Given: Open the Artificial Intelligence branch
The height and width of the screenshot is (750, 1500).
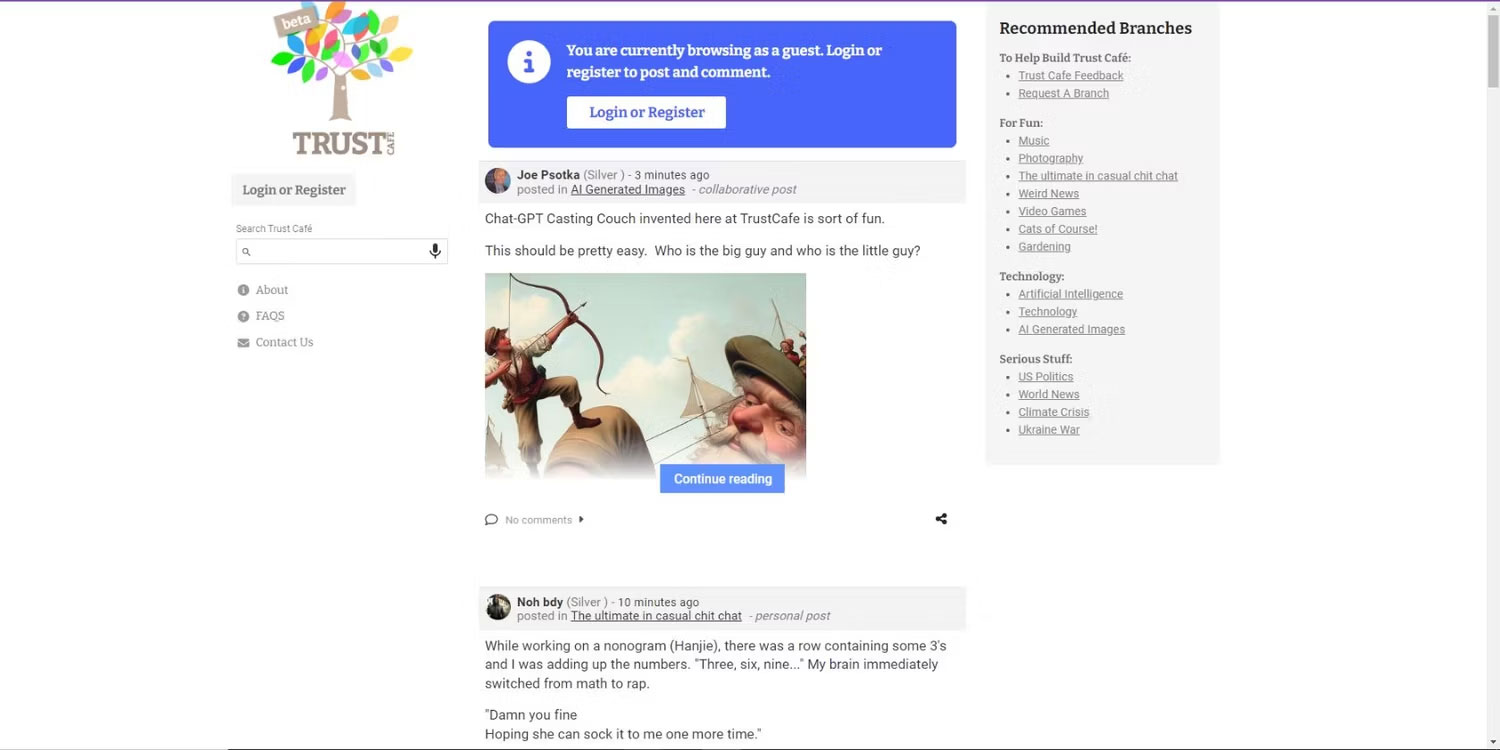Looking at the screenshot, I should pyautogui.click(x=1071, y=294).
